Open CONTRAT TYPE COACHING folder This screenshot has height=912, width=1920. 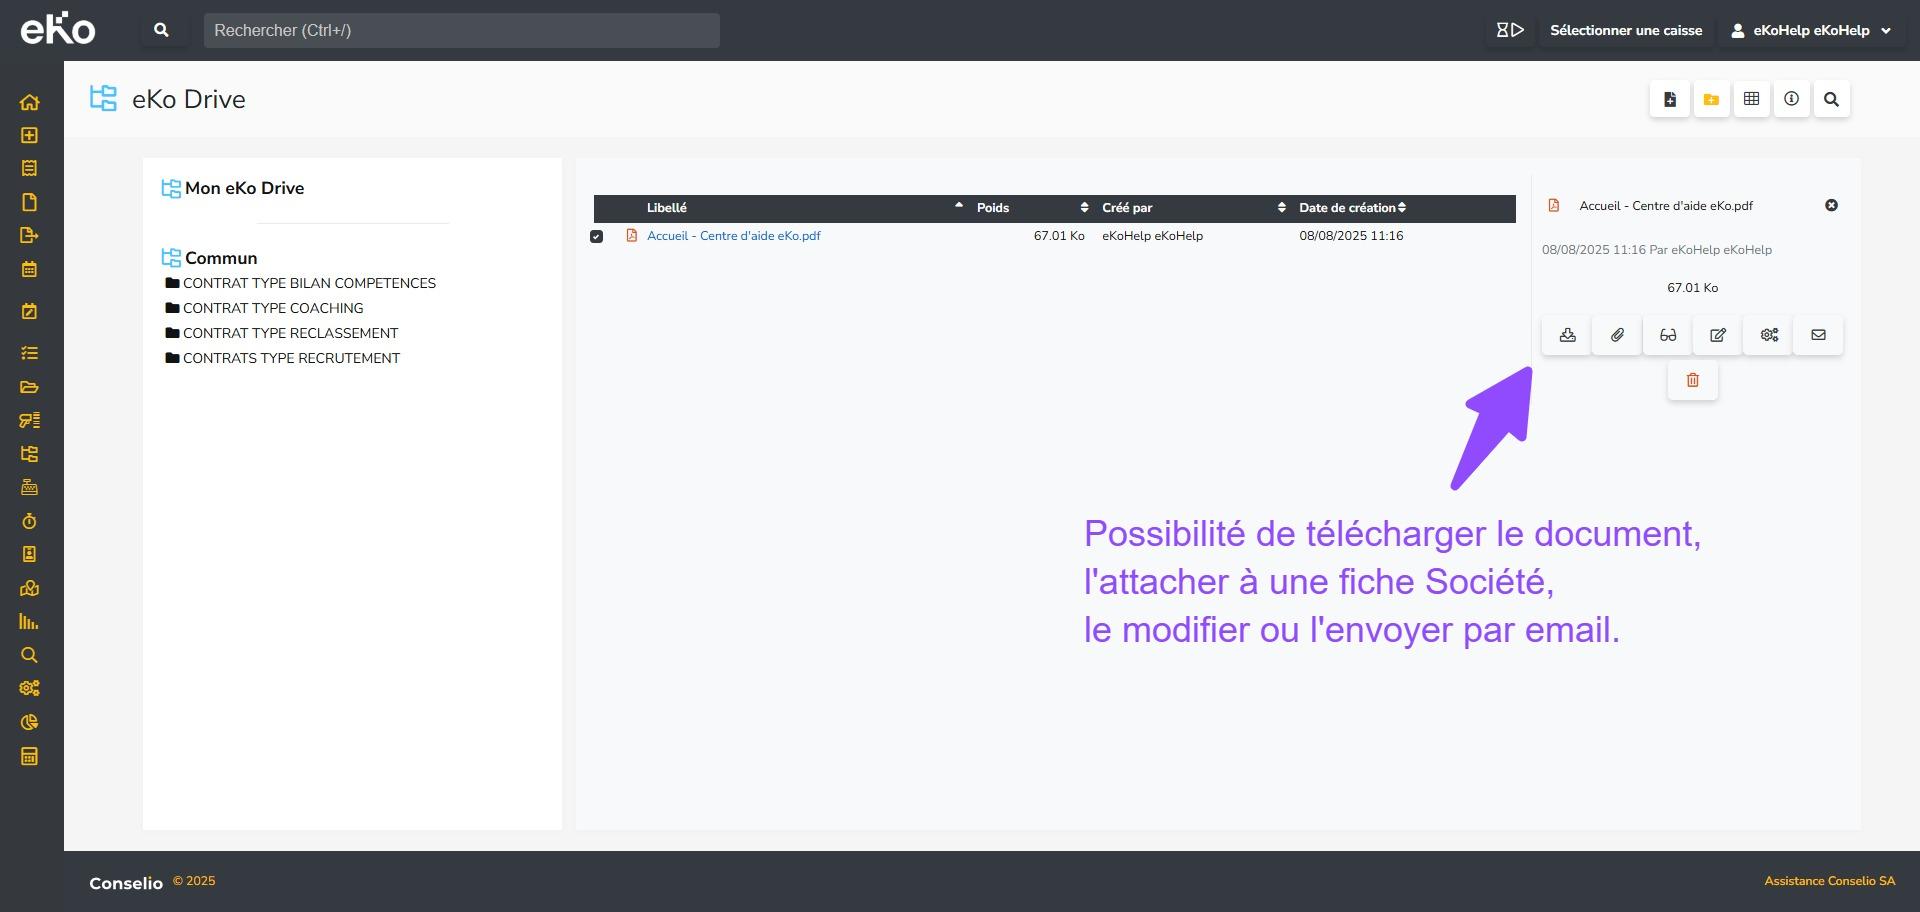coord(272,308)
